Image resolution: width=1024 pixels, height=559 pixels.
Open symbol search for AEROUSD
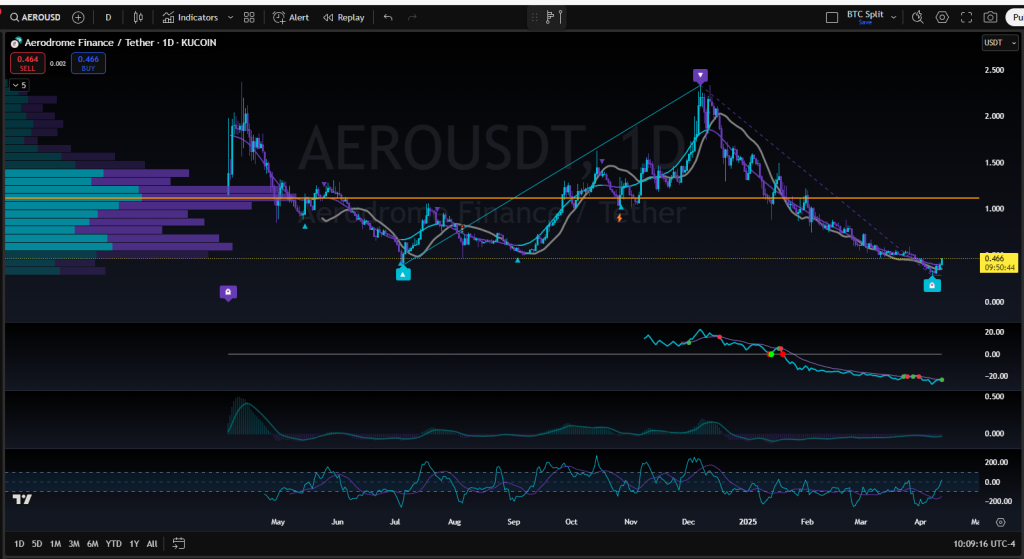36,18
